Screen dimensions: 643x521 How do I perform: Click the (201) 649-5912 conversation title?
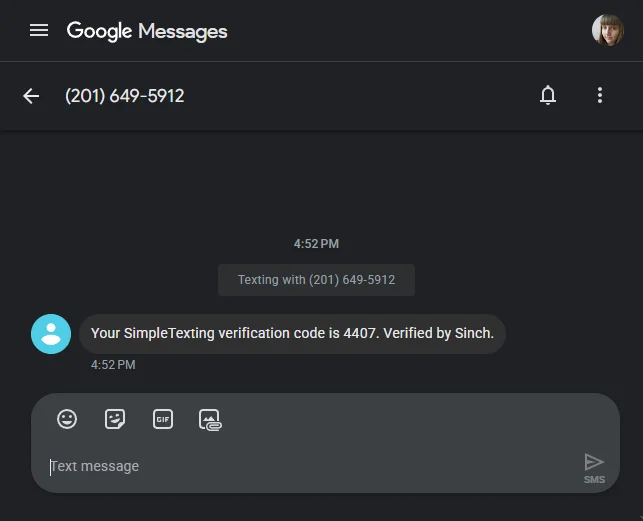coord(125,96)
